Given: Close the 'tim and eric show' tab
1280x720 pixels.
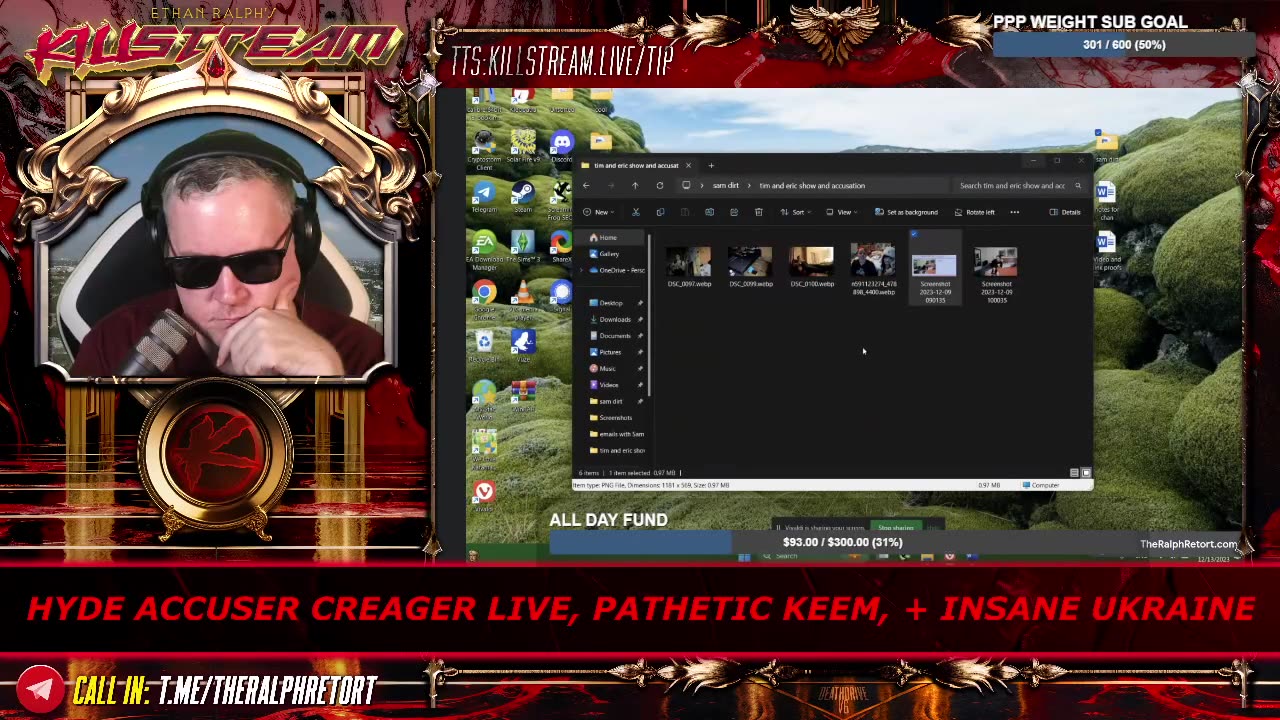Looking at the screenshot, I should [688, 165].
